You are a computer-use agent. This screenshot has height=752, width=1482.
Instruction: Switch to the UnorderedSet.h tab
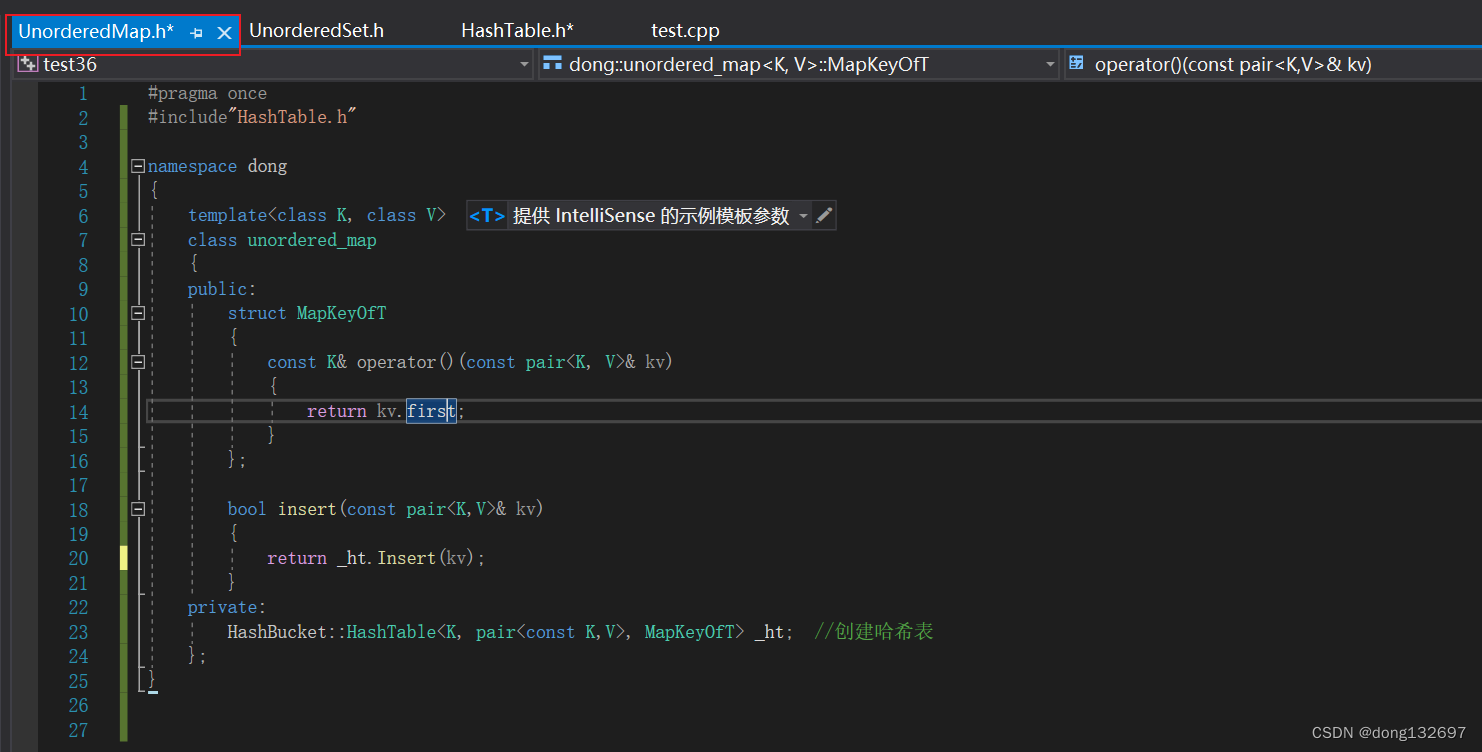pyautogui.click(x=316, y=31)
